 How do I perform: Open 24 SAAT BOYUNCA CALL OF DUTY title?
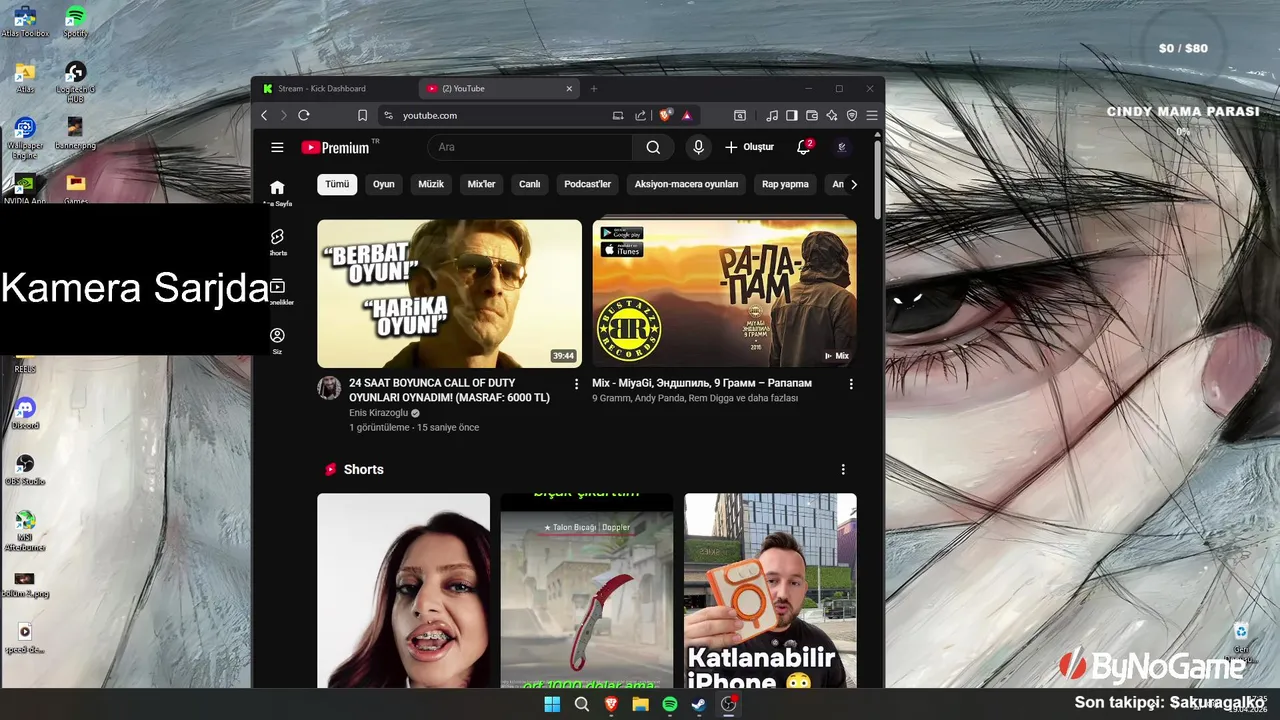tap(449, 390)
